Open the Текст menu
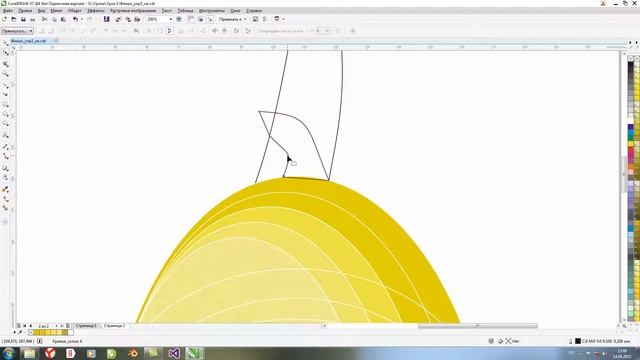This screenshot has width=640, height=360. click(x=167, y=11)
